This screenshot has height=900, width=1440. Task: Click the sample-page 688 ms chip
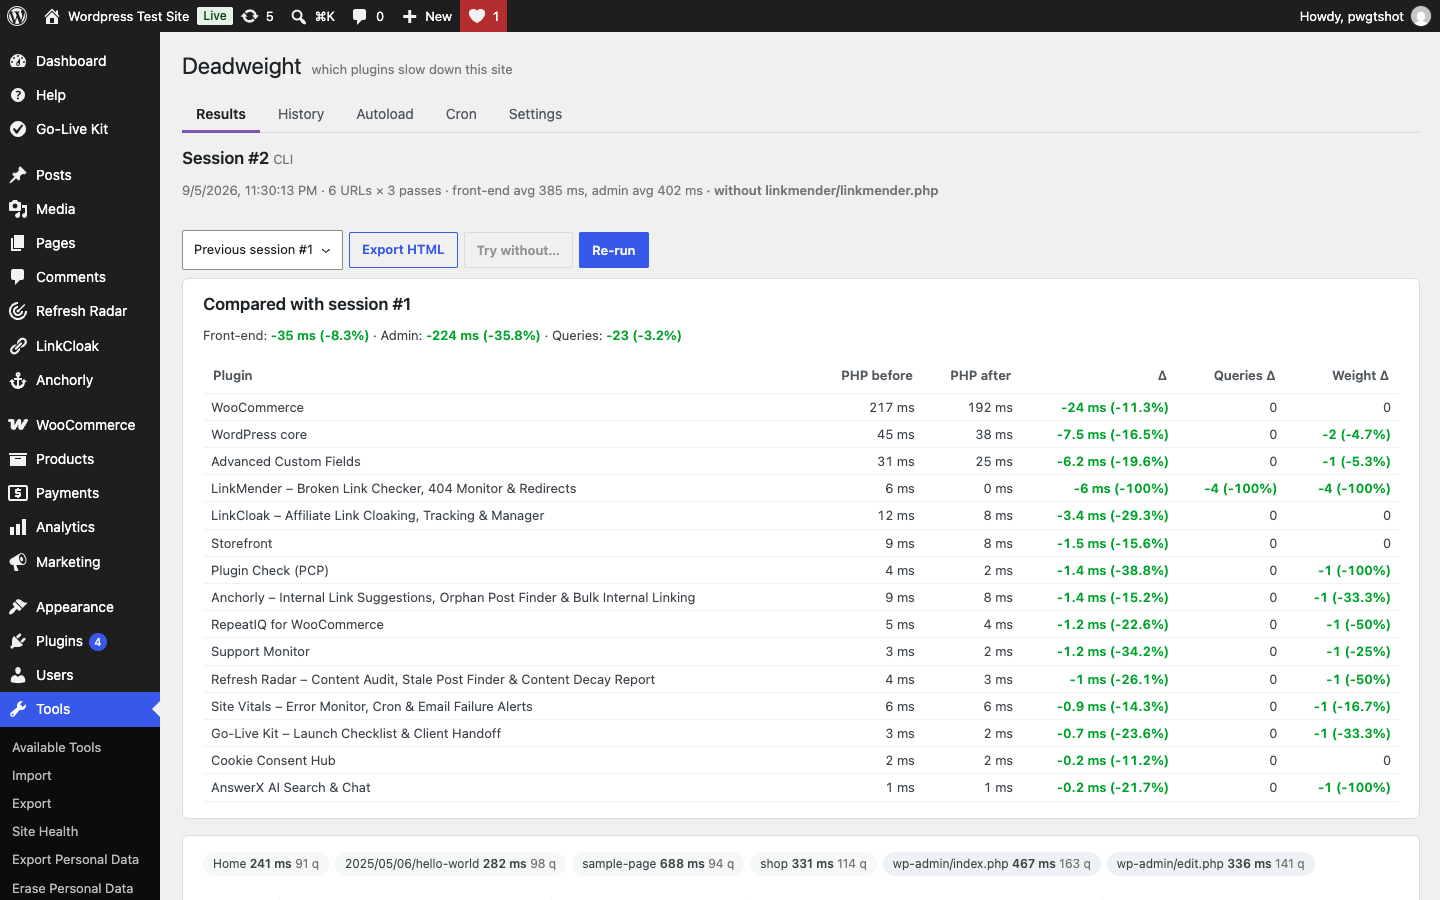[658, 864]
